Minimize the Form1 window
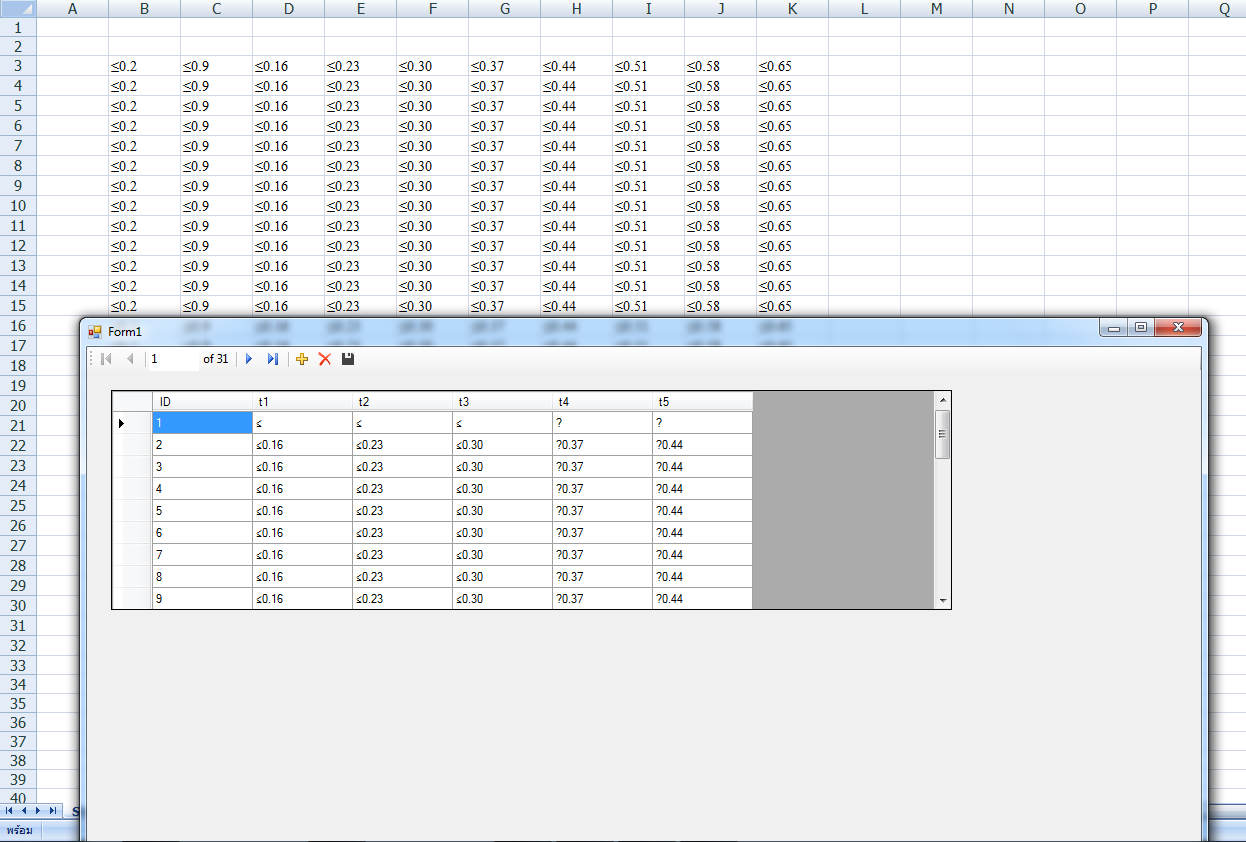The height and width of the screenshot is (842, 1246). (1115, 328)
